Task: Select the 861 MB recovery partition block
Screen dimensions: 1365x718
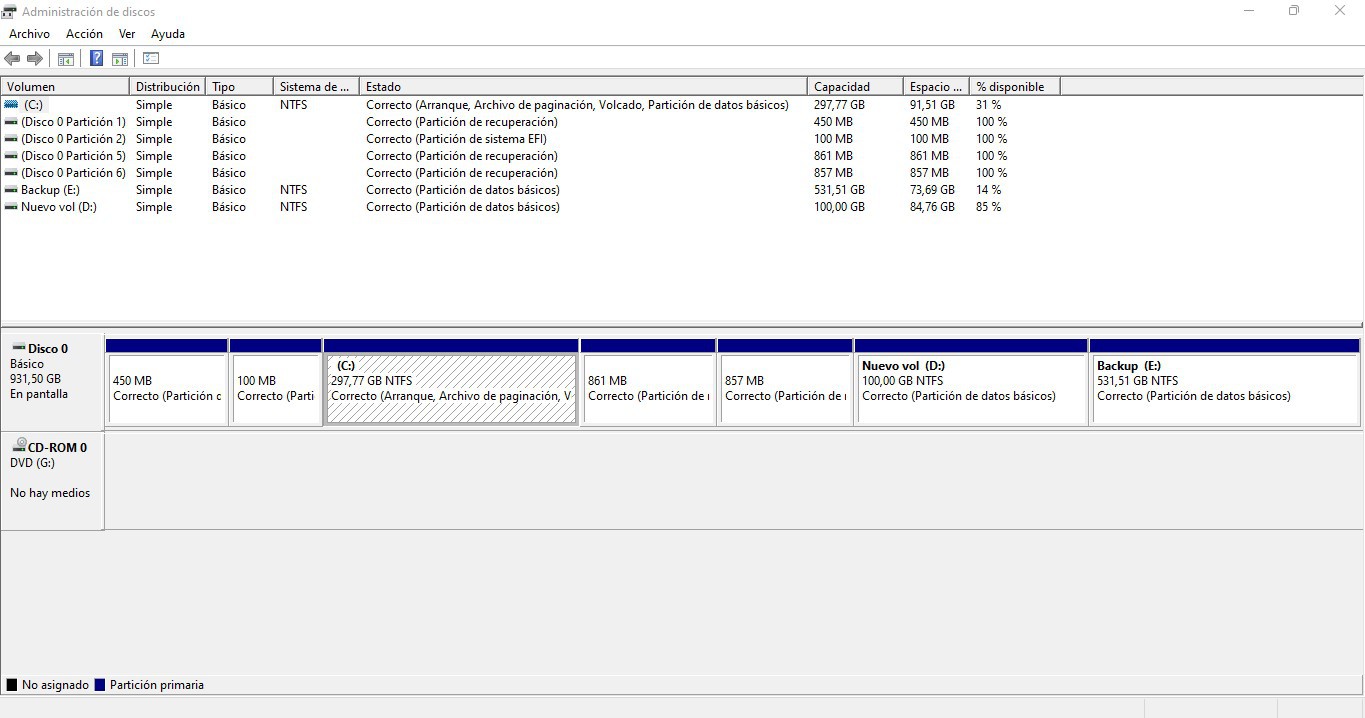Action: 648,387
